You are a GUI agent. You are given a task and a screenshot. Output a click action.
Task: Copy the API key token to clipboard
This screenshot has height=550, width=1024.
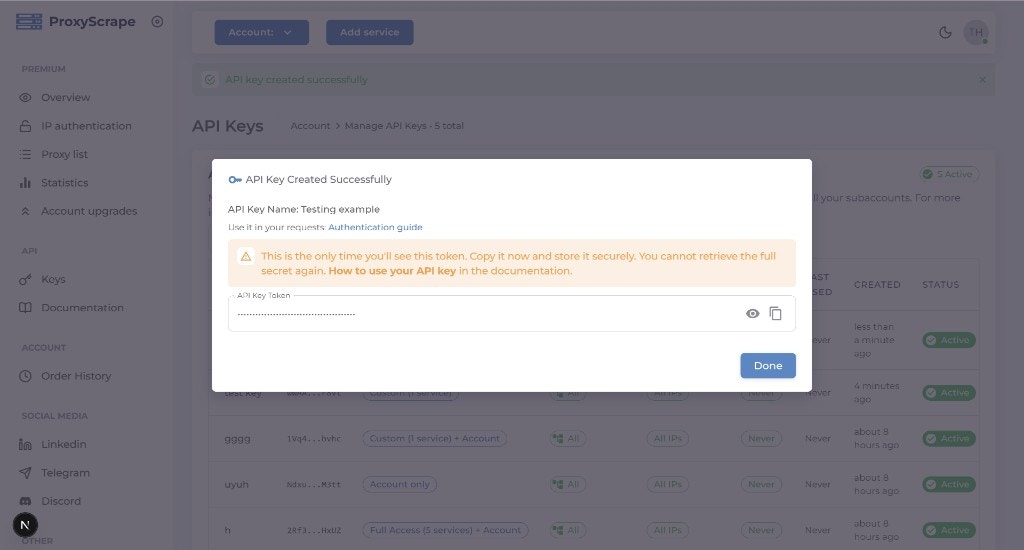click(775, 314)
